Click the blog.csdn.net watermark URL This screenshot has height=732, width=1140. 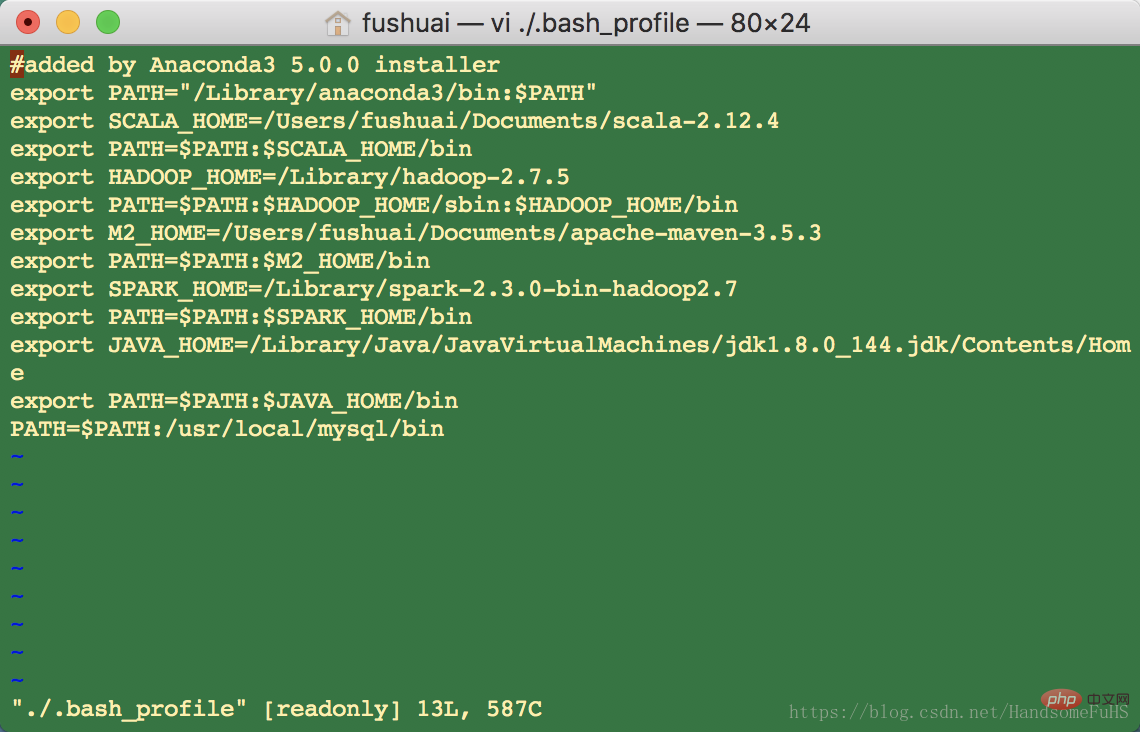pyautogui.click(x=959, y=712)
